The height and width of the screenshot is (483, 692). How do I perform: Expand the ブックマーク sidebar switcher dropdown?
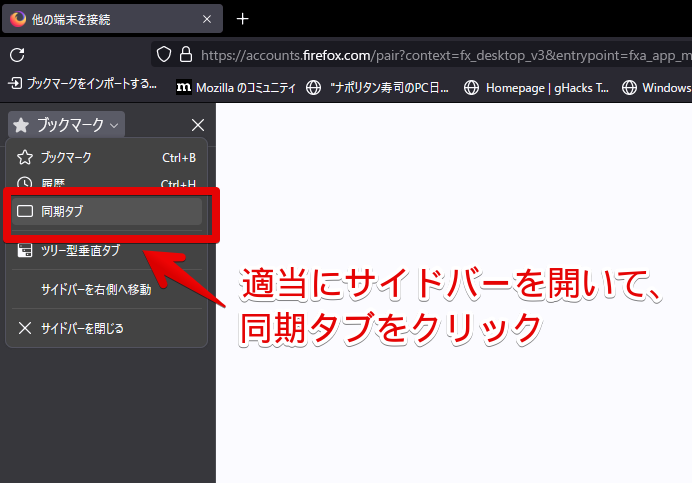(x=66, y=125)
